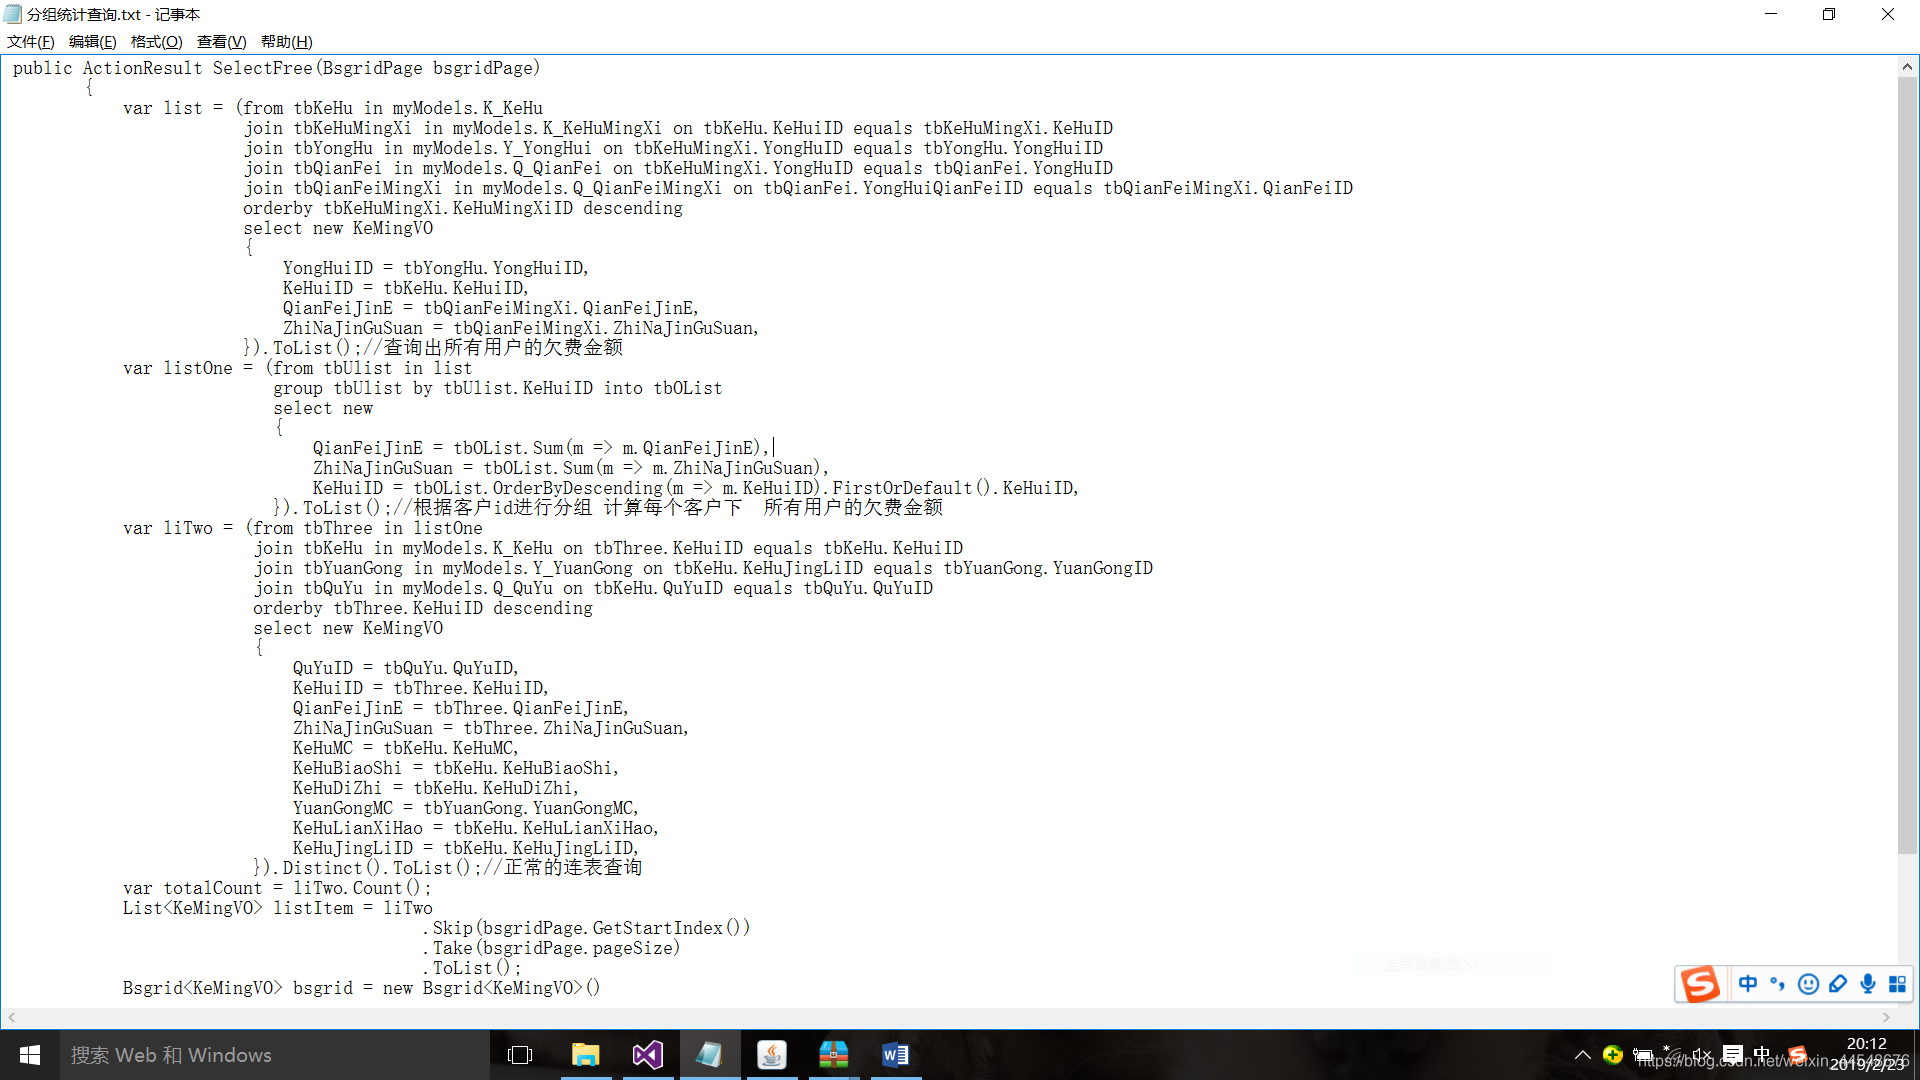Click the vertical scrollbar up arrow
This screenshot has height=1080, width=1920.
(x=1907, y=67)
